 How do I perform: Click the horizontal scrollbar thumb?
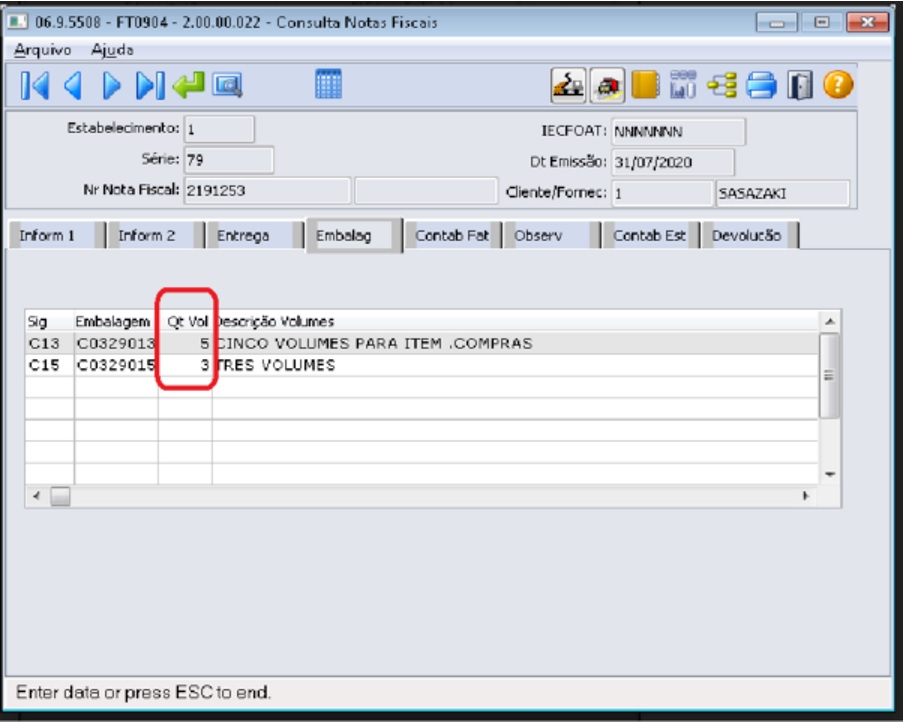tap(60, 496)
